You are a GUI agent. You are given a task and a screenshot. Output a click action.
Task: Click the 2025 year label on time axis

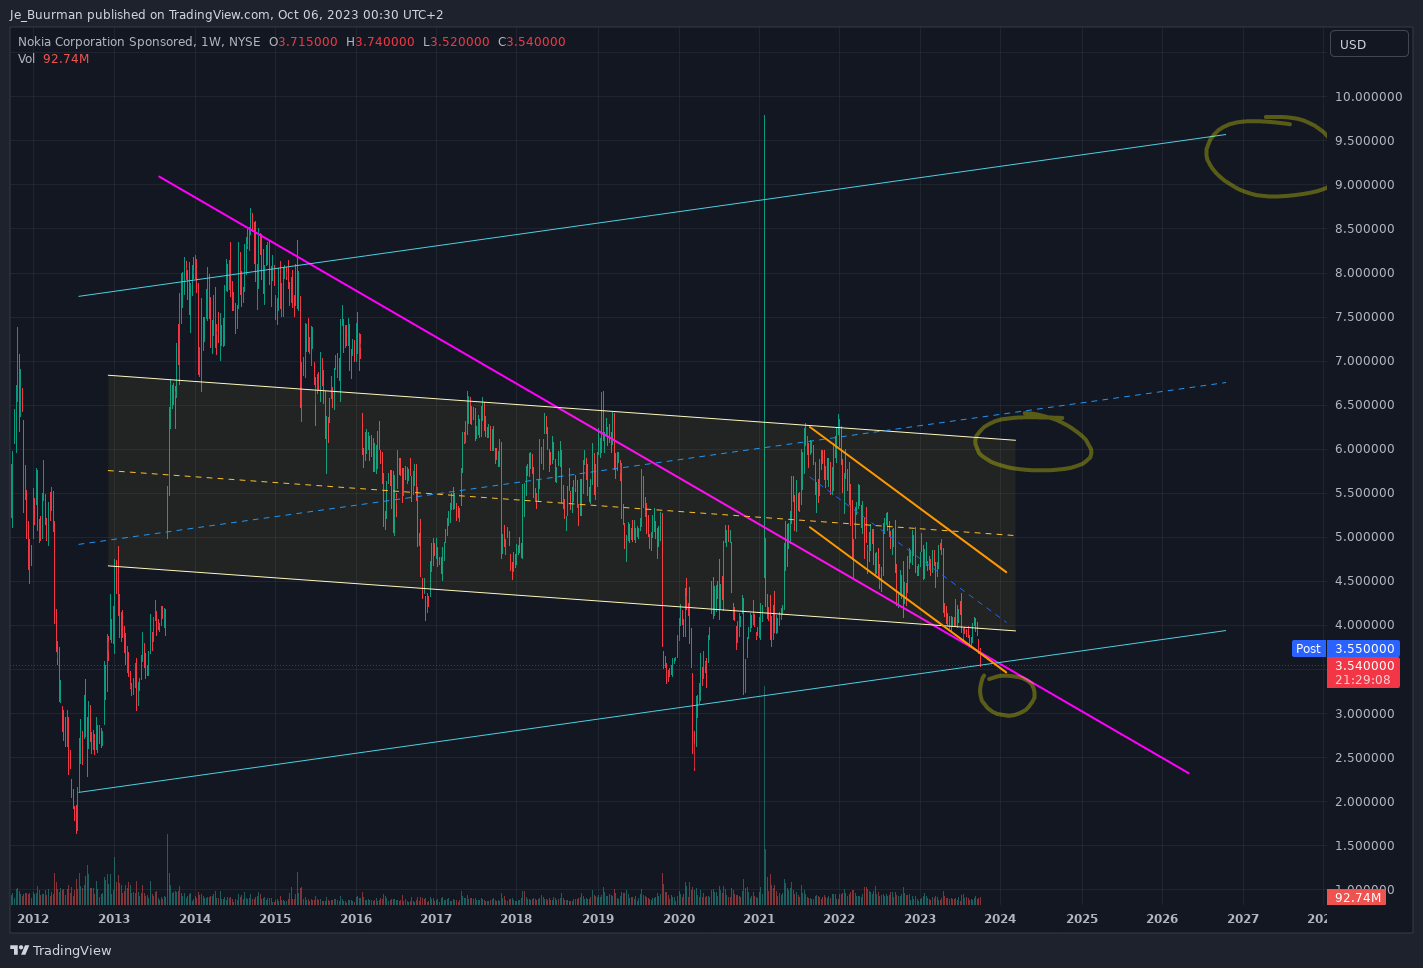[x=1082, y=918]
